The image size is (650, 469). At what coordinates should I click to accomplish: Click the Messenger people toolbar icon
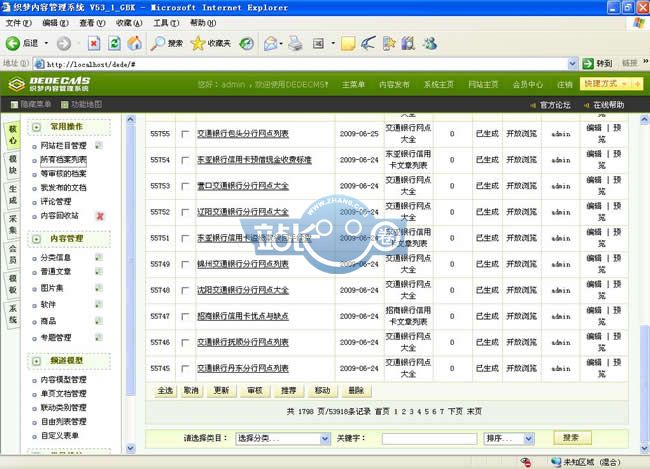pos(430,43)
